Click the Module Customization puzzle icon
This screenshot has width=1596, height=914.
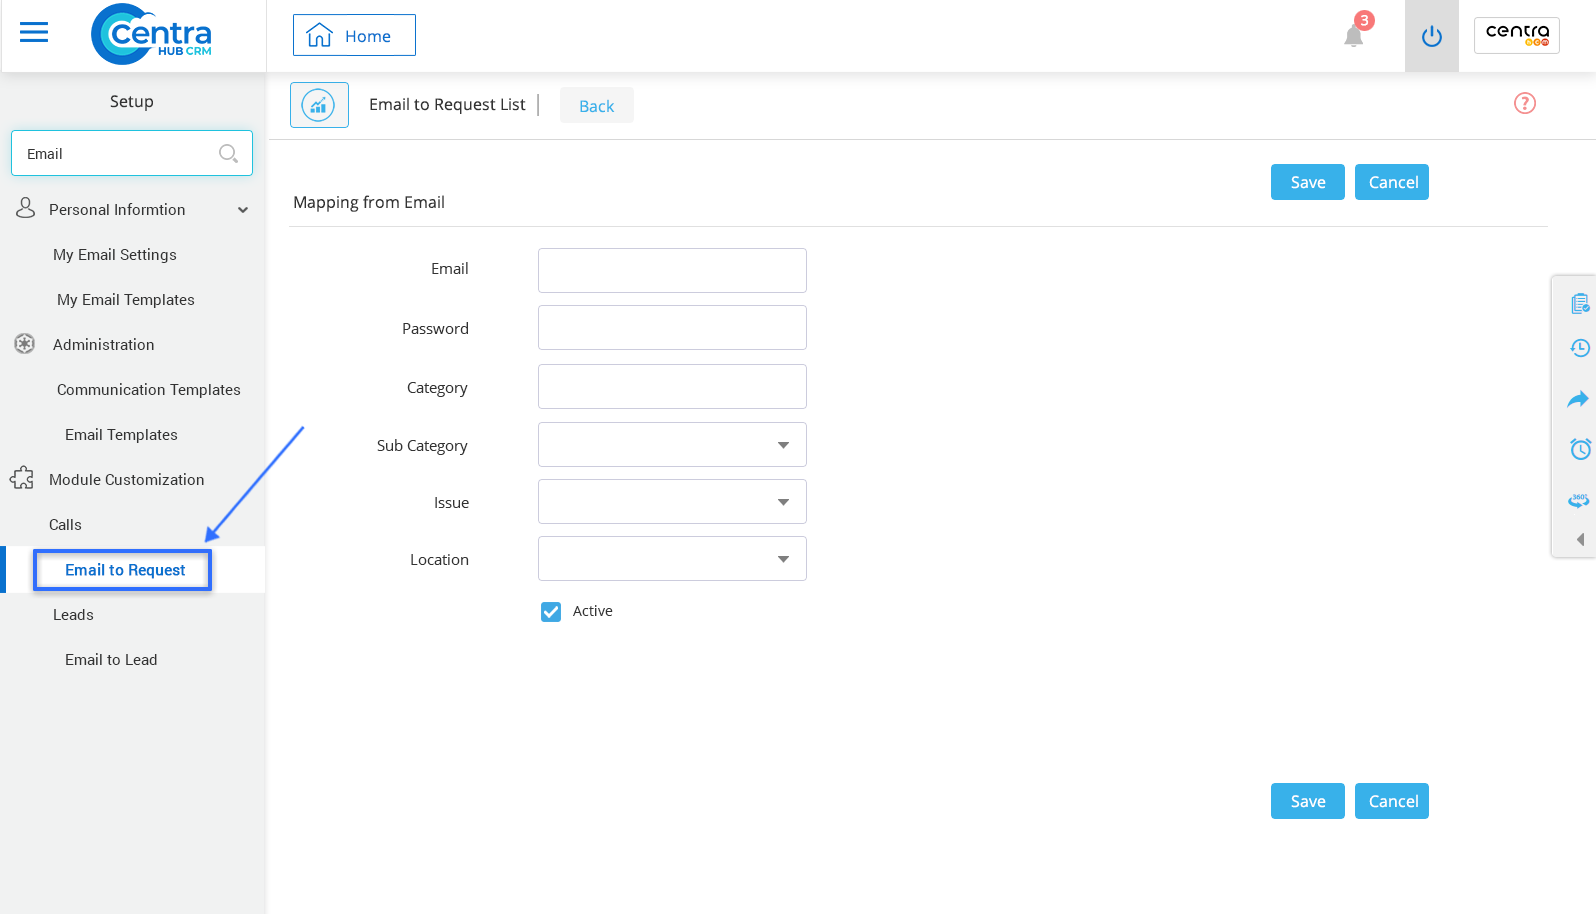tap(22, 478)
